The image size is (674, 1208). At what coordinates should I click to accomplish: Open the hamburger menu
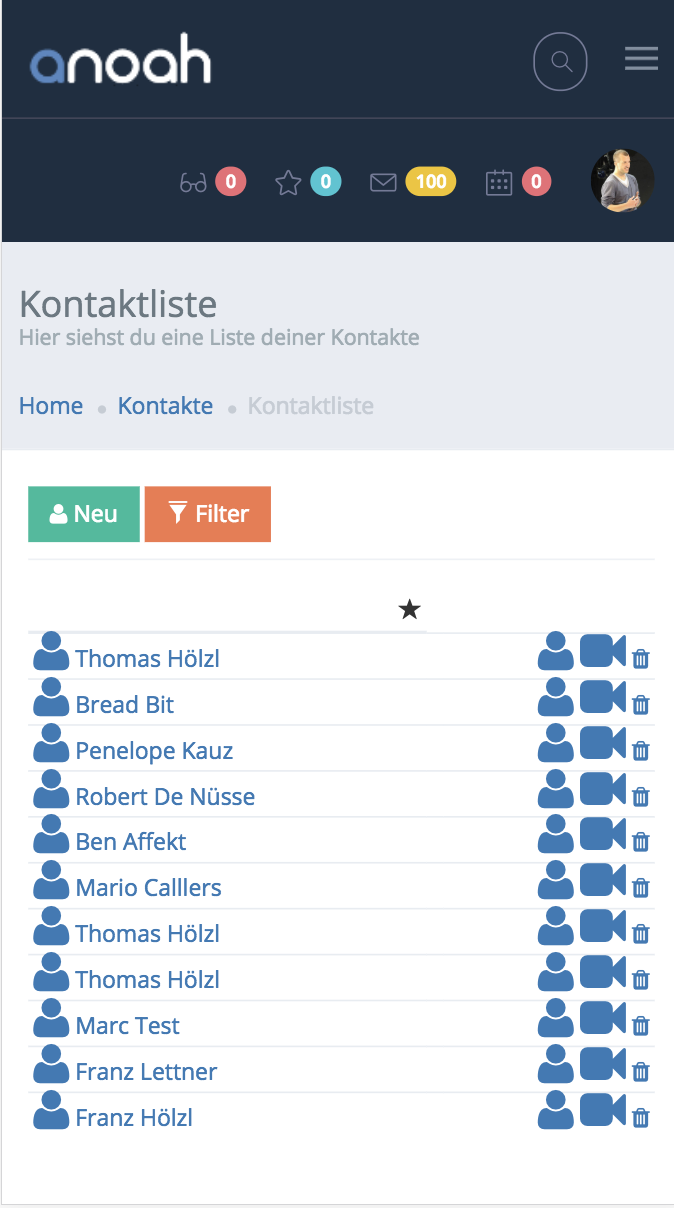click(x=641, y=59)
